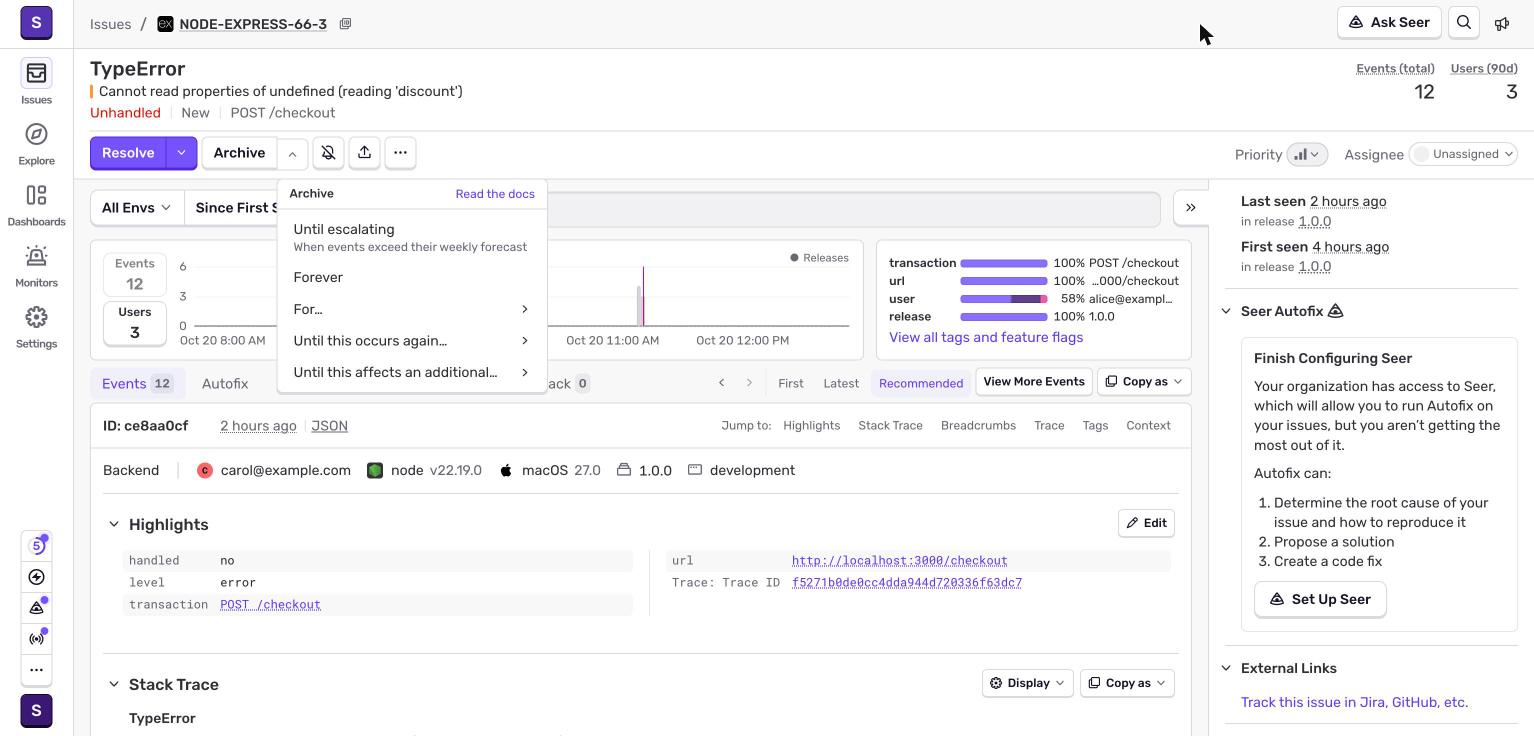
Task: Click the megaphone announcements icon
Action: point(1502,23)
